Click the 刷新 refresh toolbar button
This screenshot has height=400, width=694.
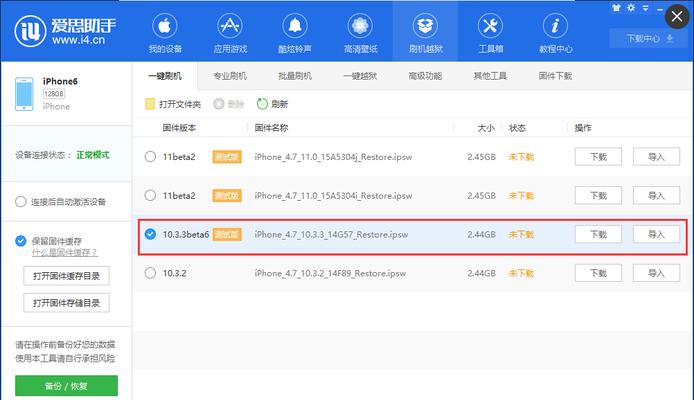(x=272, y=104)
